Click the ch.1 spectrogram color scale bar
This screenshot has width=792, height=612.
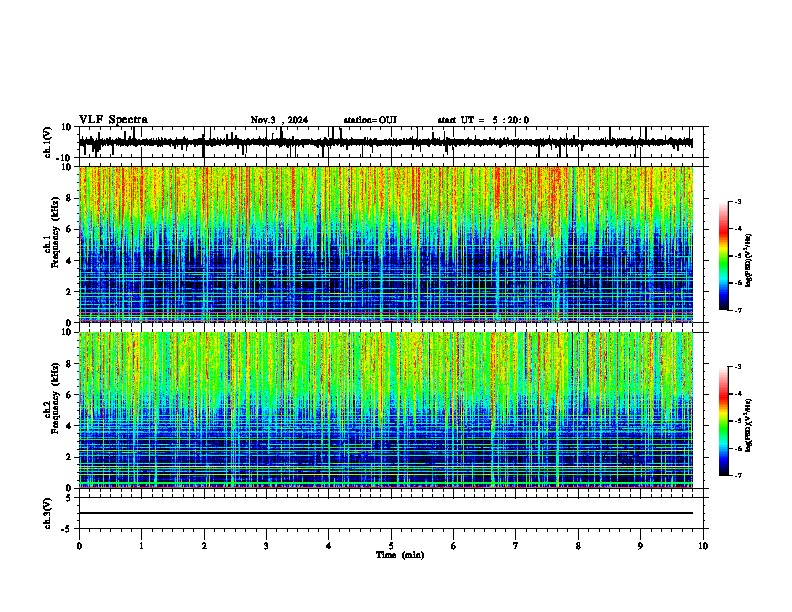pos(723,256)
